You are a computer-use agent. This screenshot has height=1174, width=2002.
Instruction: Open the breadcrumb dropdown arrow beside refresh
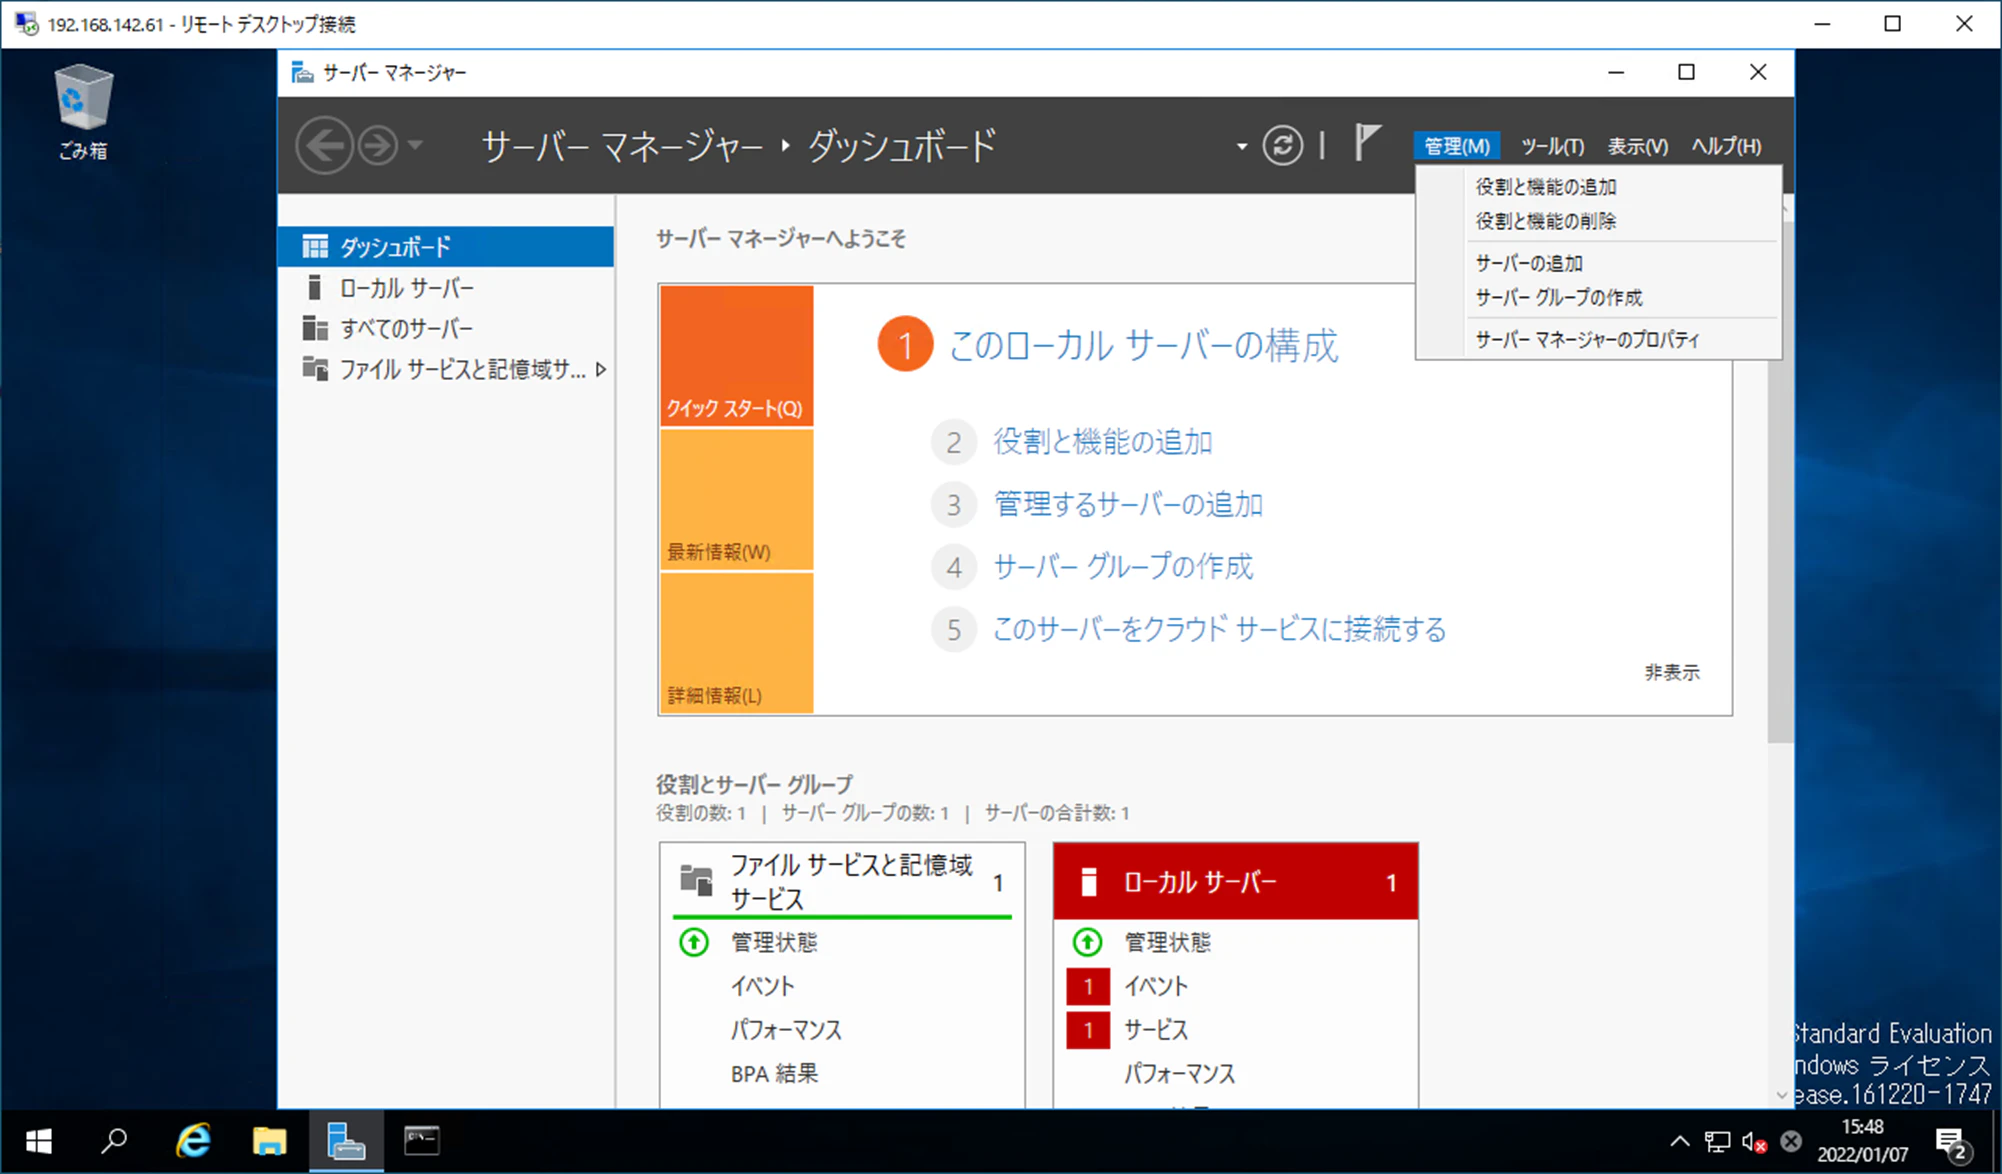(1242, 147)
